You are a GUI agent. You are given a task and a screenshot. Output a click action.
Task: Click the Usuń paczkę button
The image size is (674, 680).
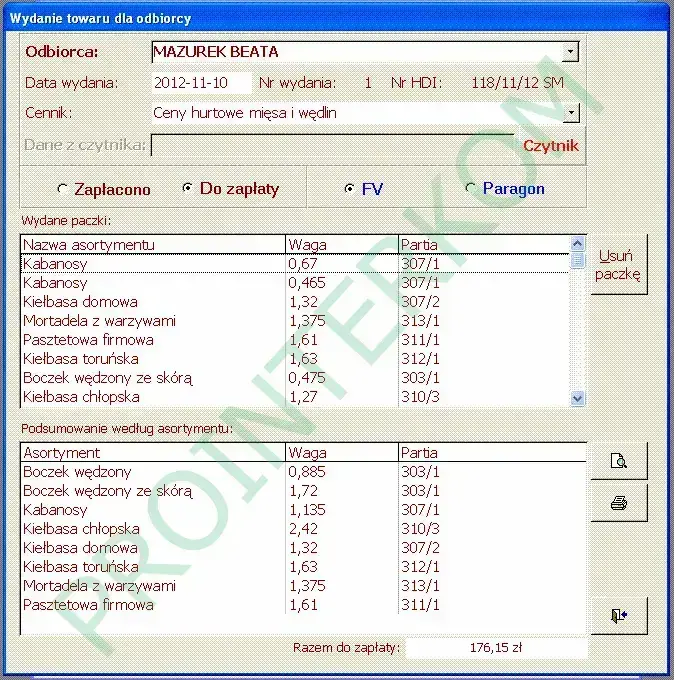pos(618,265)
